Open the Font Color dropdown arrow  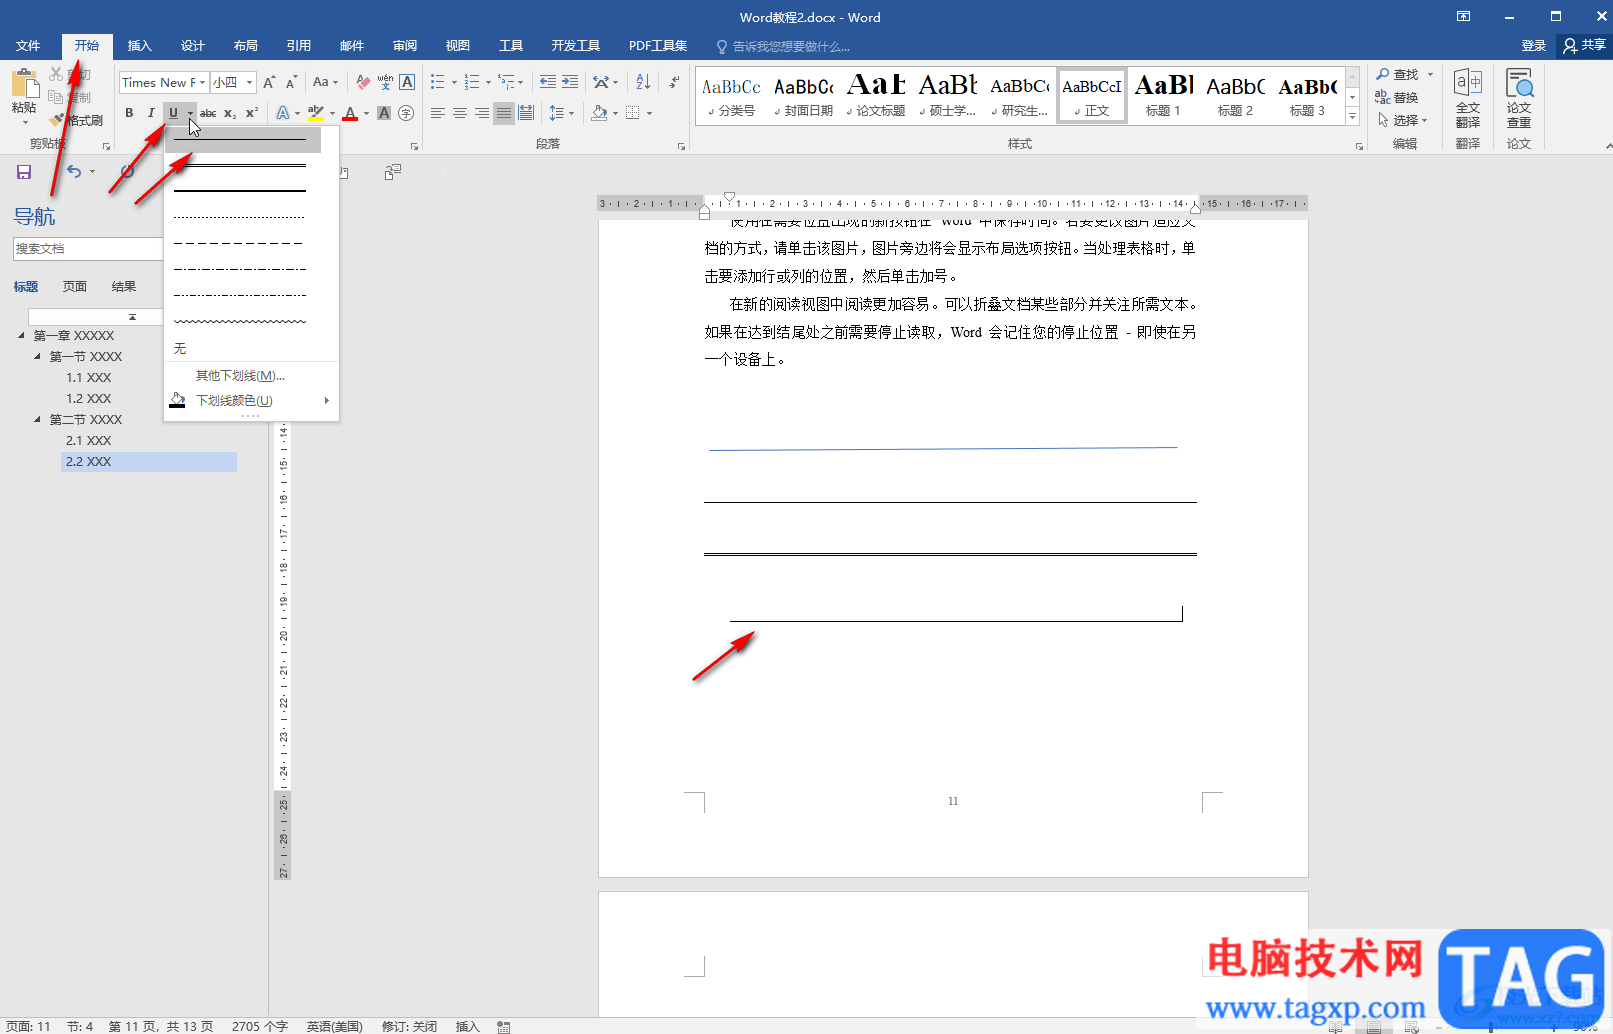point(366,113)
